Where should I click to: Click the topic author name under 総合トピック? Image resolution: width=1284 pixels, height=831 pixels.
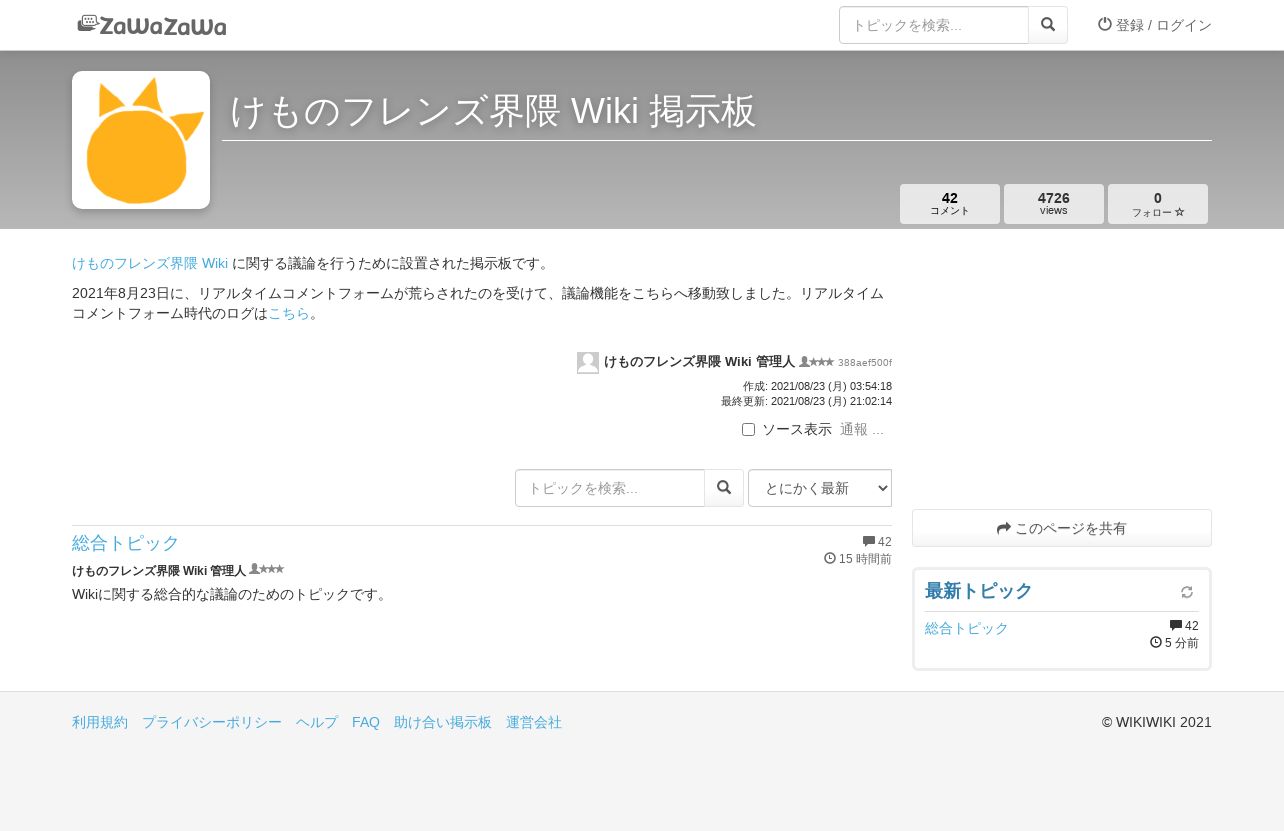coord(159,571)
